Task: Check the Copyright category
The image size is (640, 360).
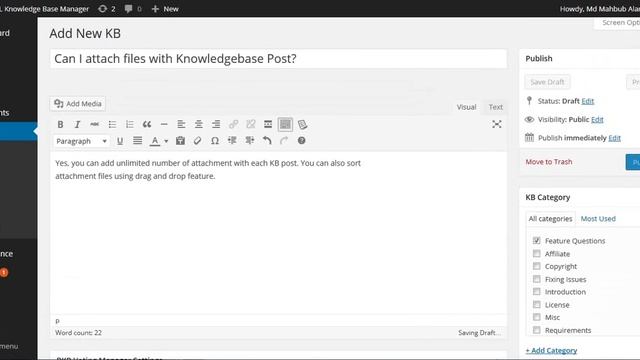Action: [536, 266]
